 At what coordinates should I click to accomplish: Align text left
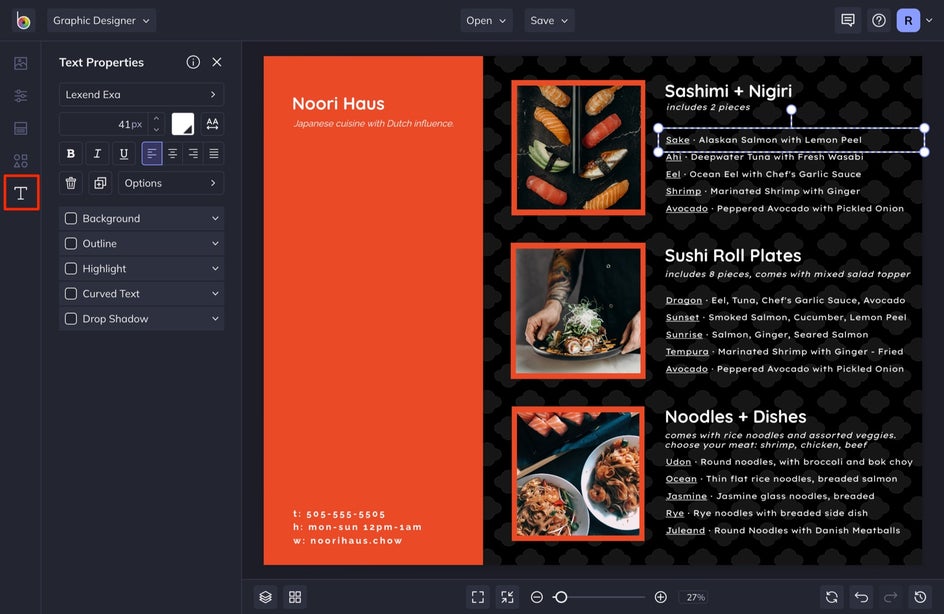(152, 154)
